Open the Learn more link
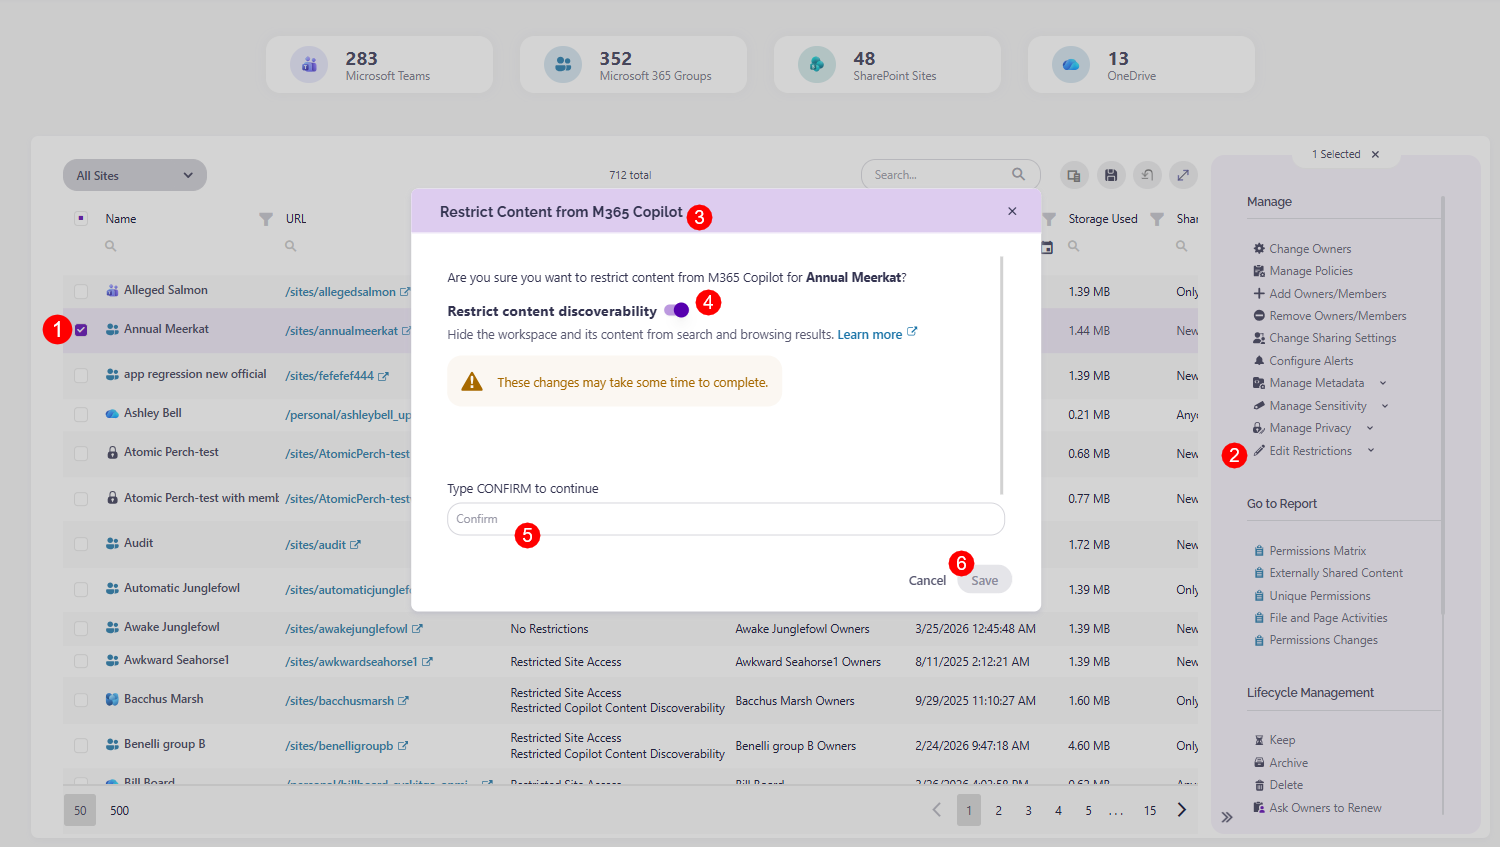 click(x=870, y=334)
